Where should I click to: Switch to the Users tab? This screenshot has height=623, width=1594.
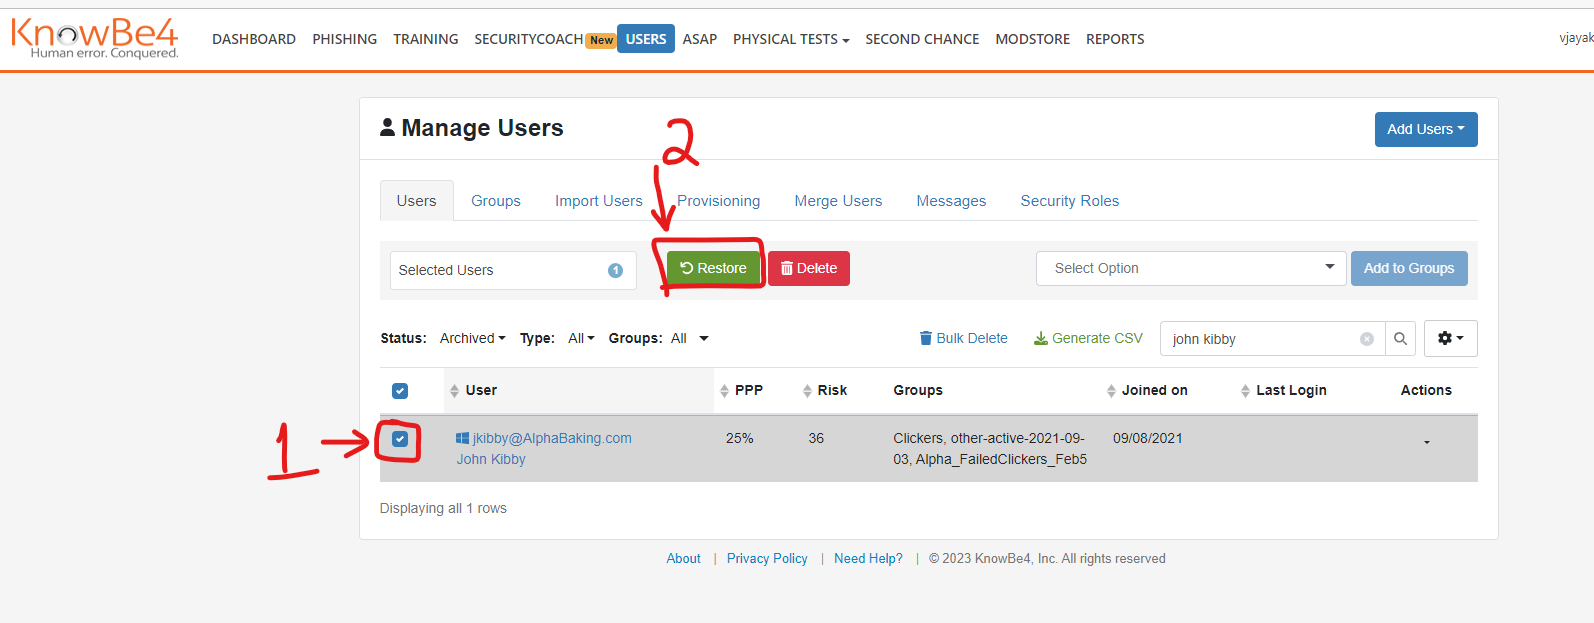point(416,201)
